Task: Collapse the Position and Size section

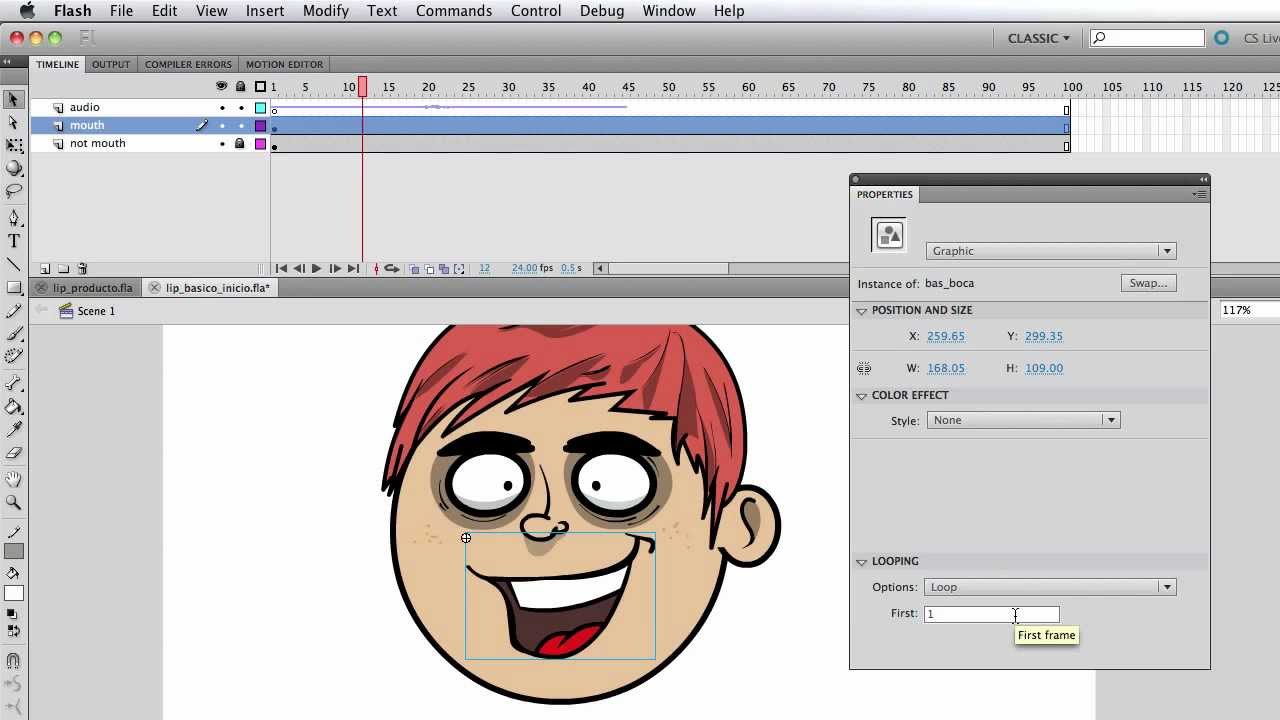Action: tap(861, 310)
